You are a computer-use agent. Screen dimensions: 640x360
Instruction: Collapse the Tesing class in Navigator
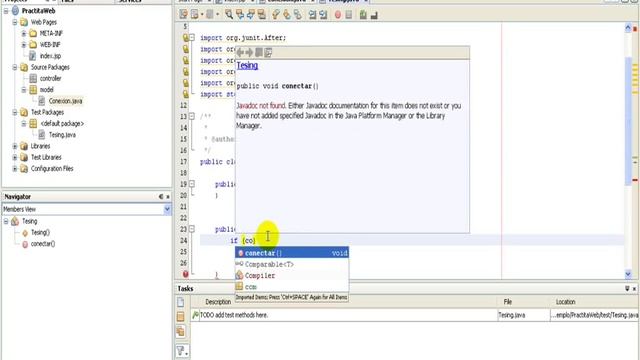pyautogui.click(x=6, y=221)
